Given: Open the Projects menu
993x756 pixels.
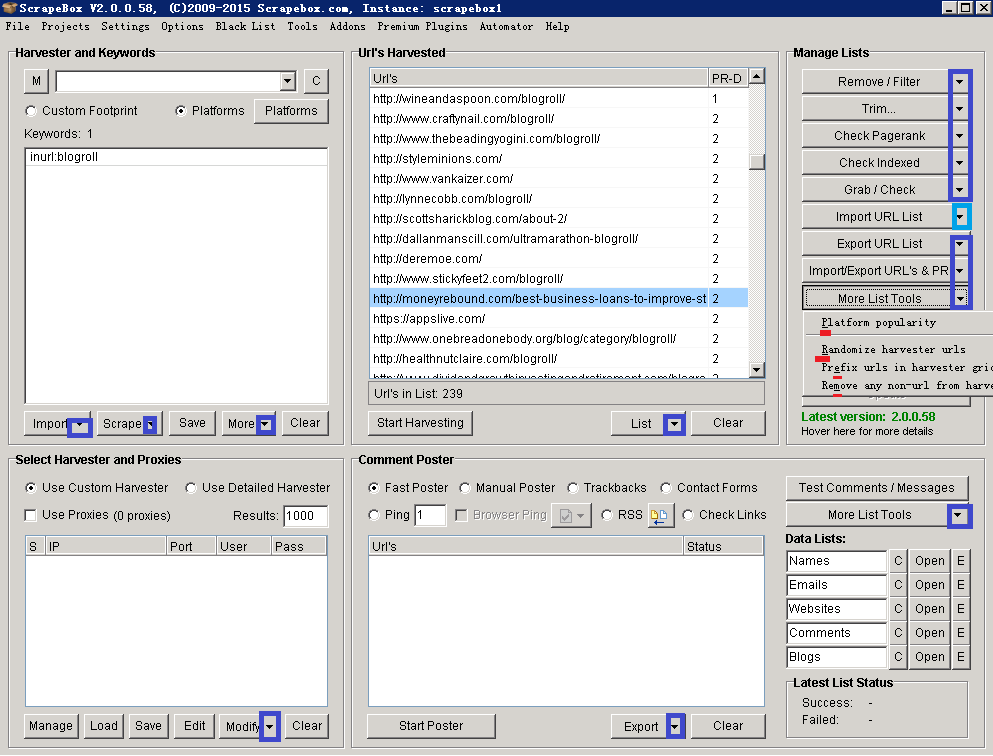Looking at the screenshot, I should 65,27.
